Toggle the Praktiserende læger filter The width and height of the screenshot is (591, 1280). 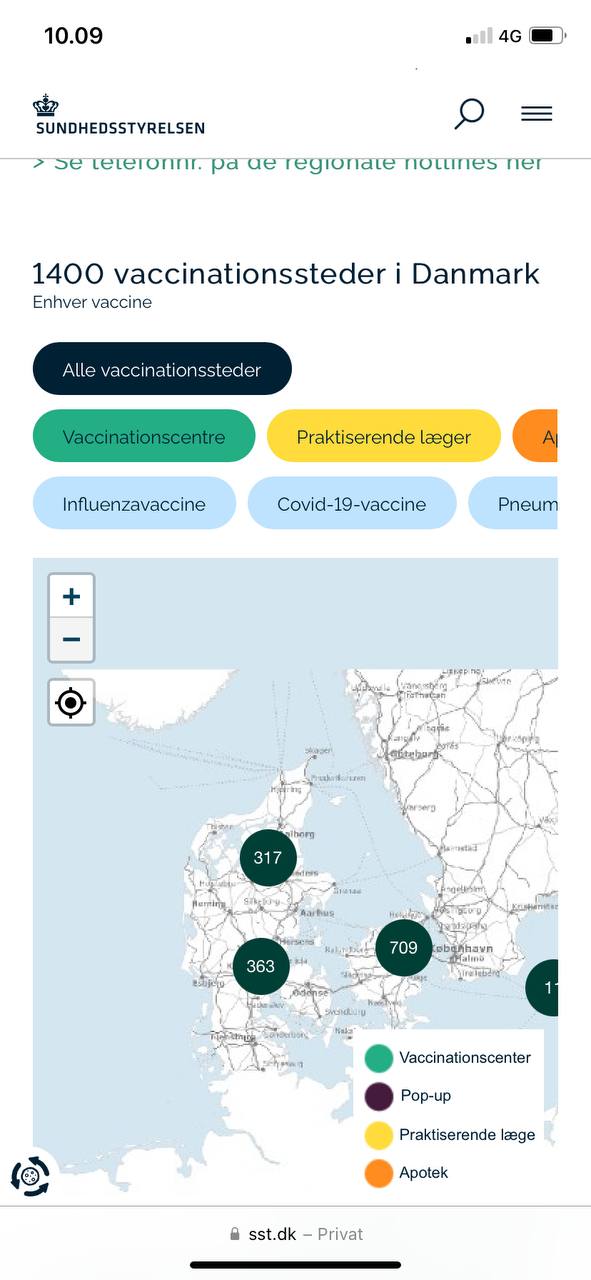(x=383, y=437)
